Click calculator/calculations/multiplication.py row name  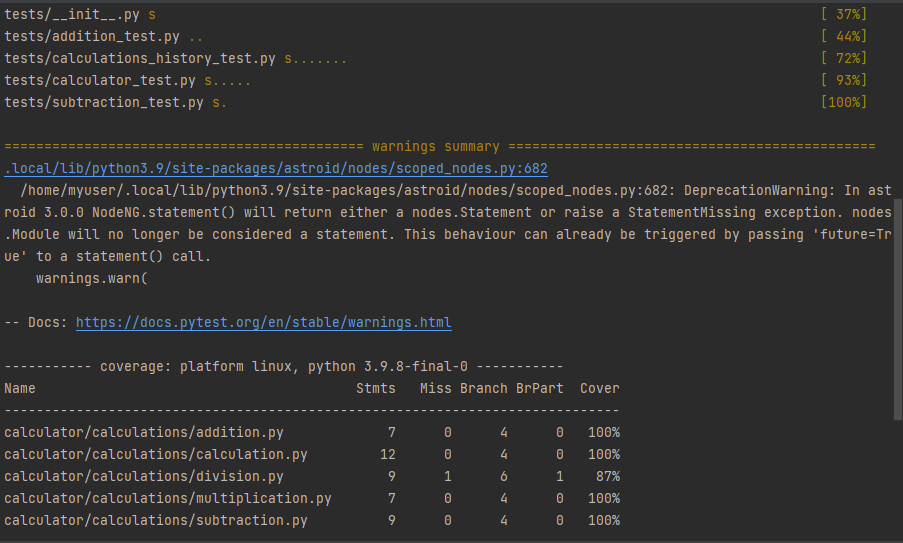pyautogui.click(x=168, y=498)
